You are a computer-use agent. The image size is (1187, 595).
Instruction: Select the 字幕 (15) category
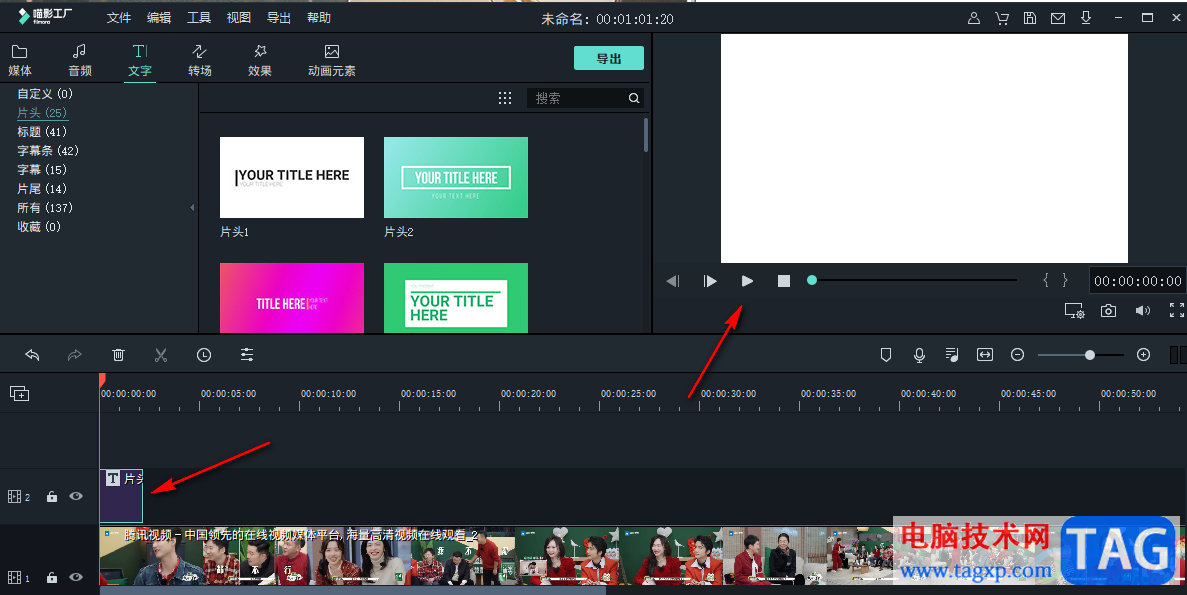pyautogui.click(x=42, y=170)
